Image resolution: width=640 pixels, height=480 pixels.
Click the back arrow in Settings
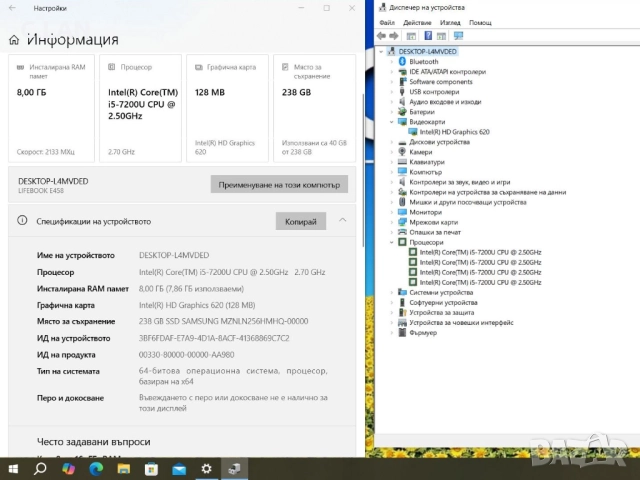coord(12,8)
